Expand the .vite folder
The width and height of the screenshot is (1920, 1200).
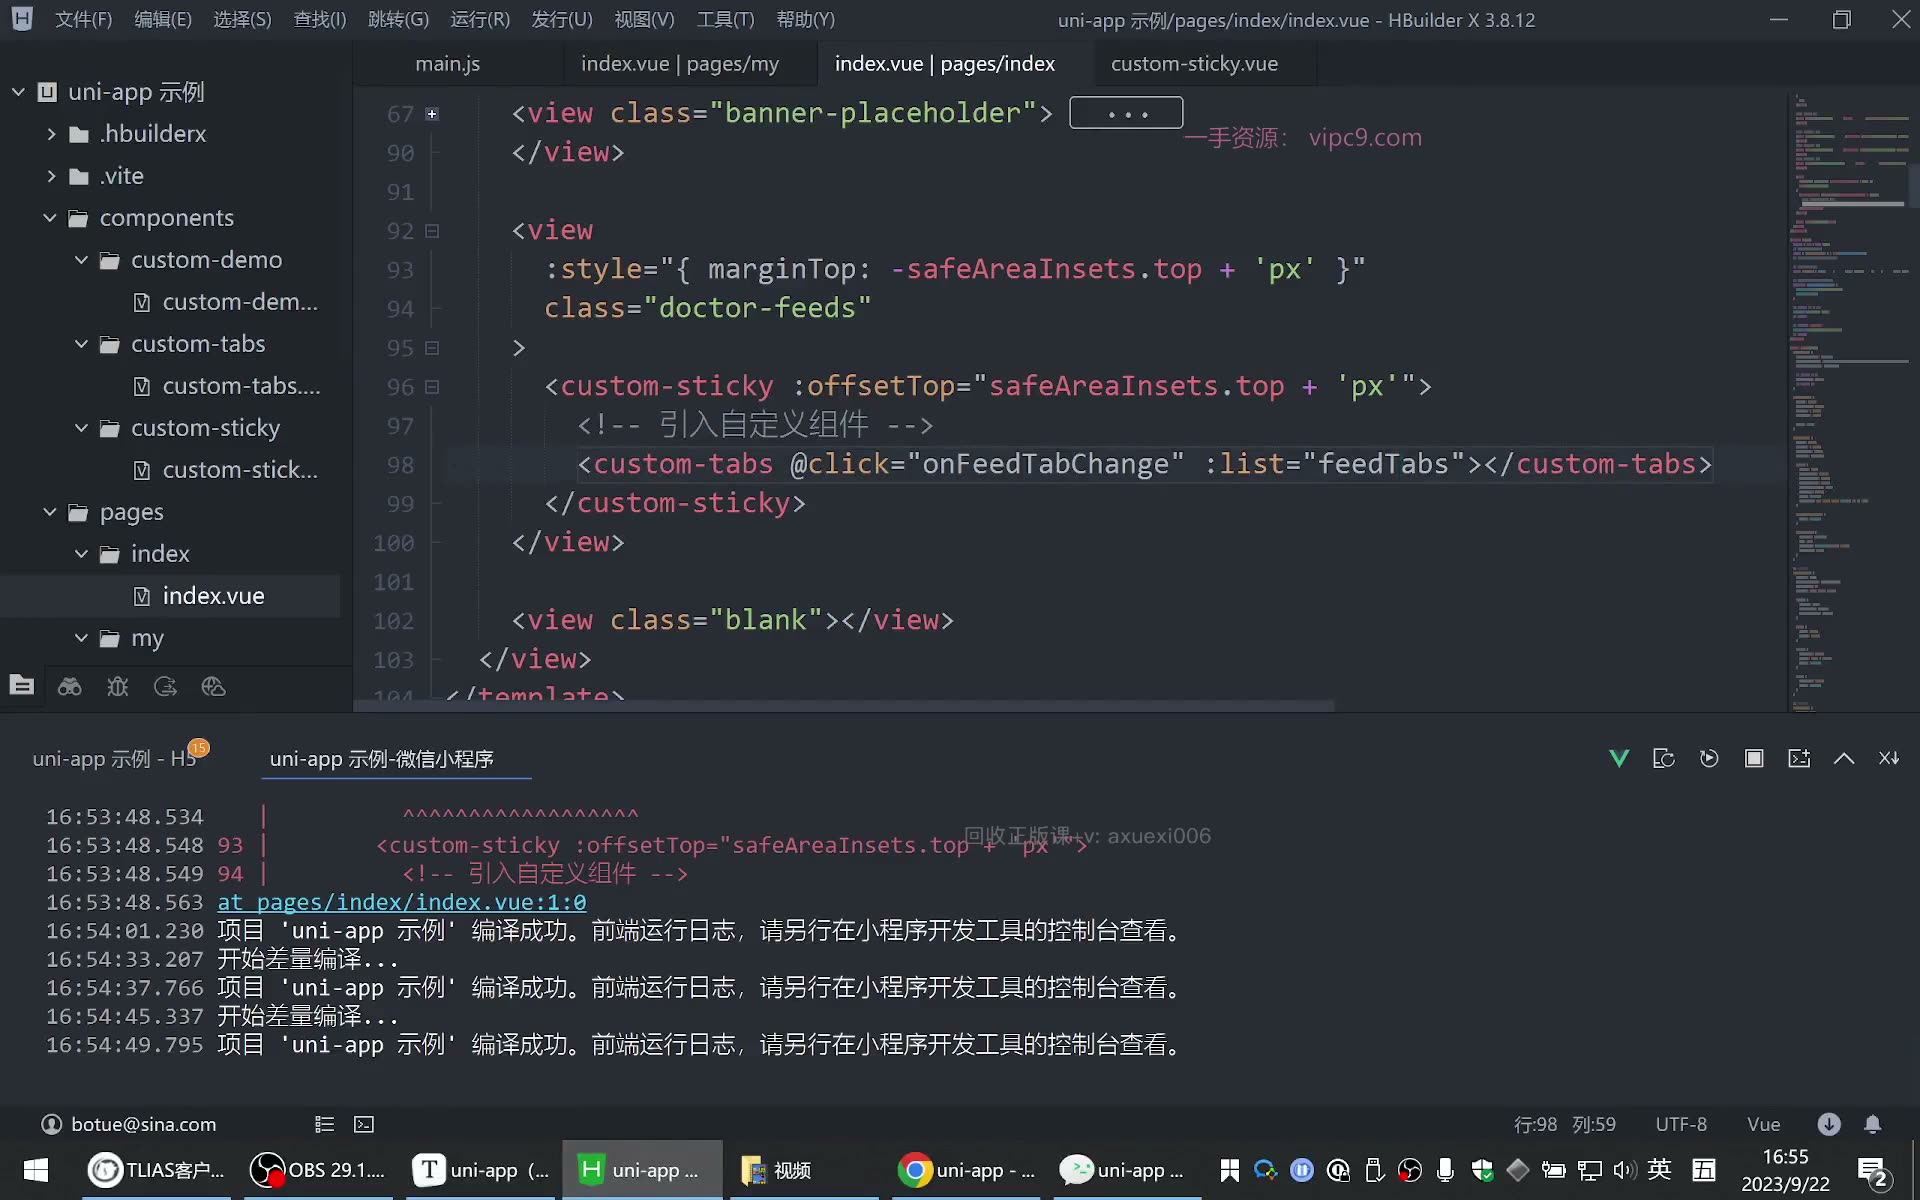coord(51,176)
